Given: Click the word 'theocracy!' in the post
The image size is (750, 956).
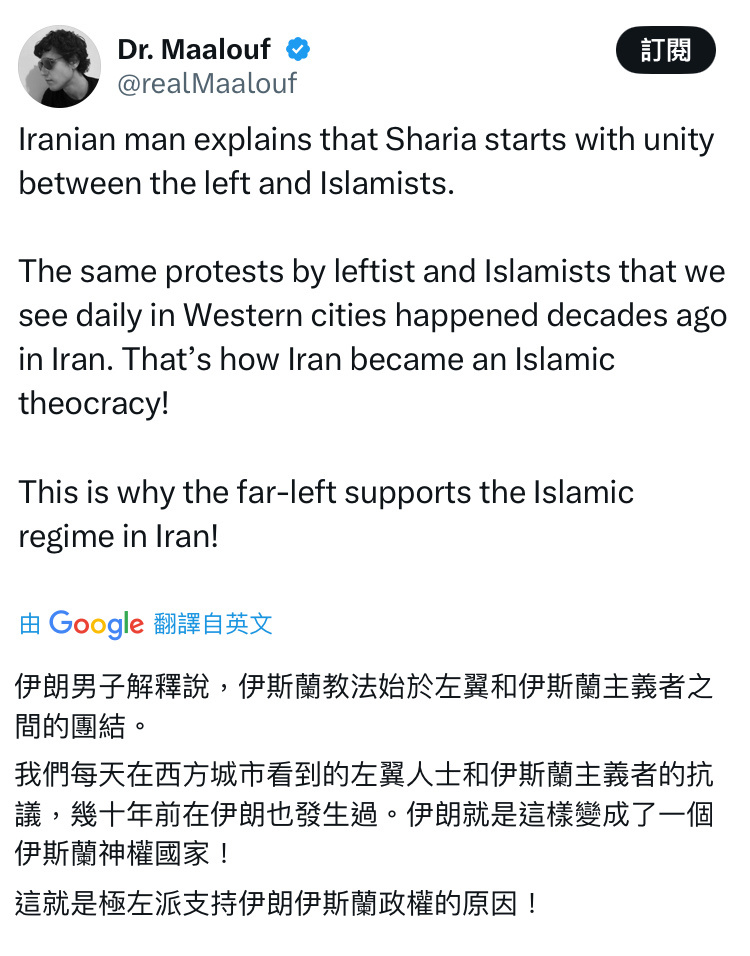Looking at the screenshot, I should [x=94, y=404].
